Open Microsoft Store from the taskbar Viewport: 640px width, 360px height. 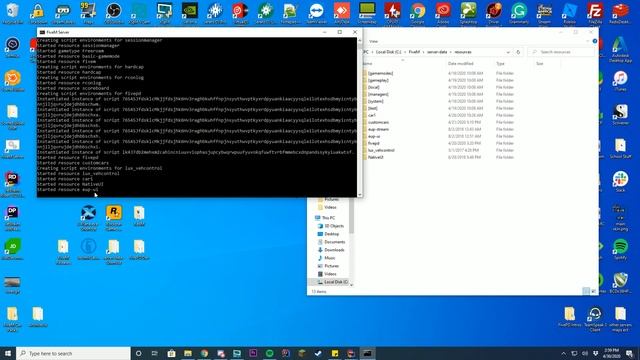[x=171, y=353]
